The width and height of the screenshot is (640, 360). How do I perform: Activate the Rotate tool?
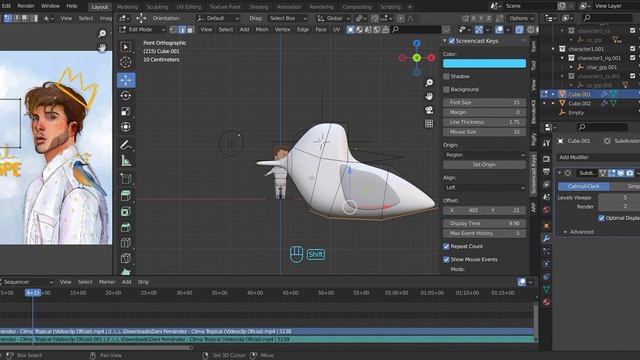(126, 96)
